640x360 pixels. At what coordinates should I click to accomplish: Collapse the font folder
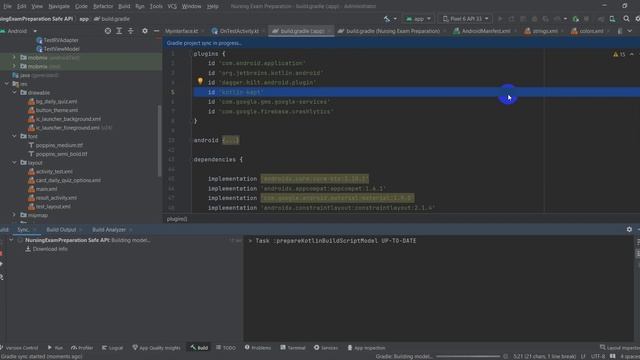[15, 136]
